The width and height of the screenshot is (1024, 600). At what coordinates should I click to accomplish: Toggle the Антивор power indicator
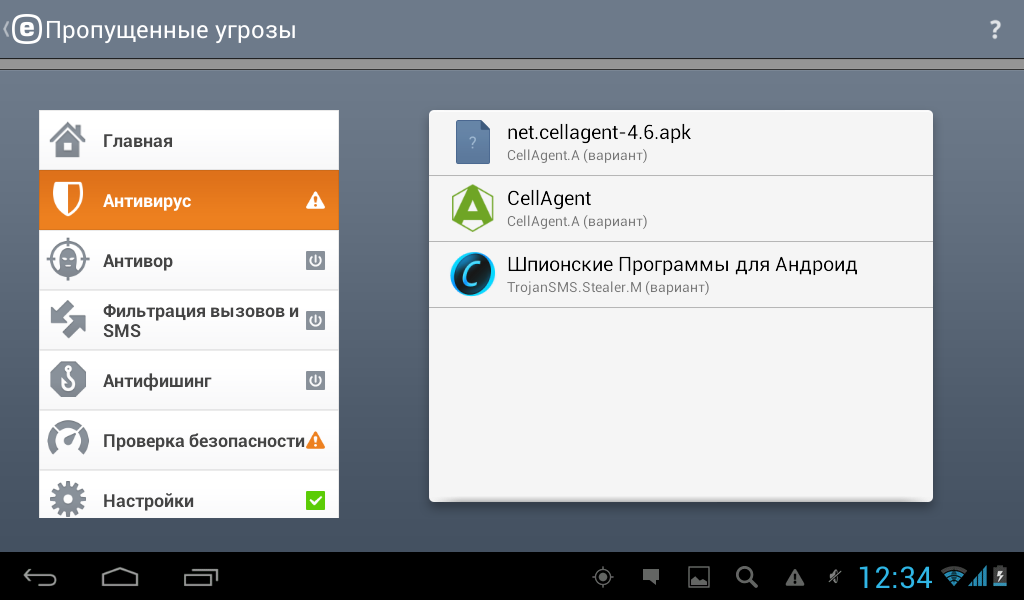click(x=315, y=261)
